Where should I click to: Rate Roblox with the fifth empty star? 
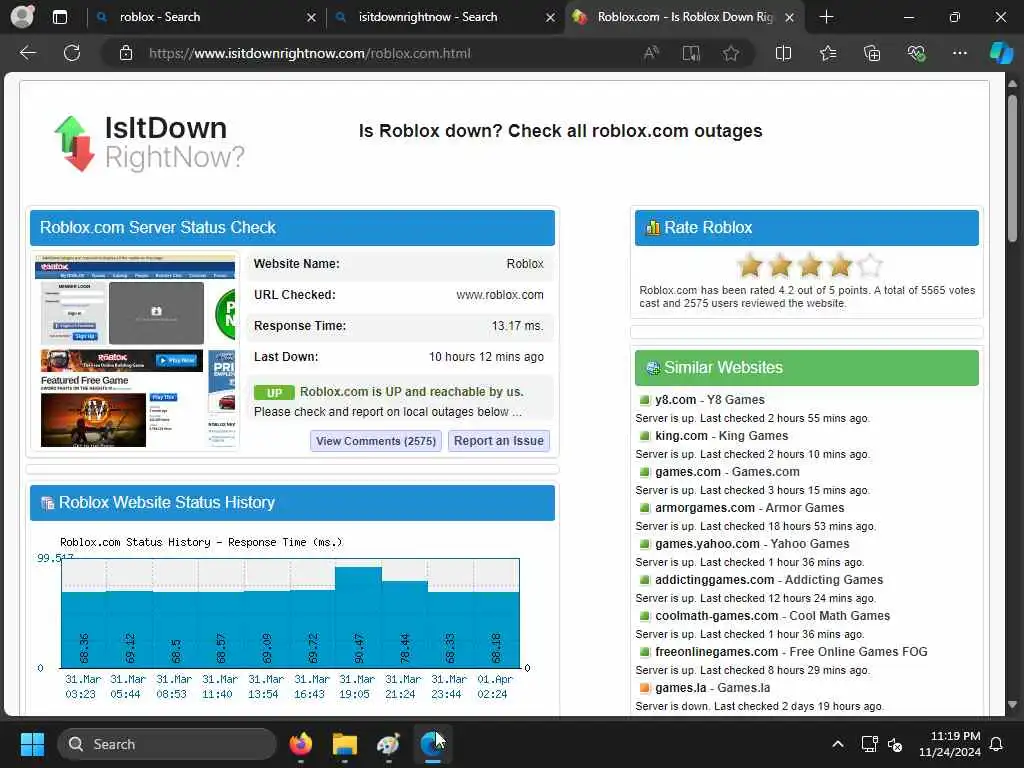click(870, 265)
